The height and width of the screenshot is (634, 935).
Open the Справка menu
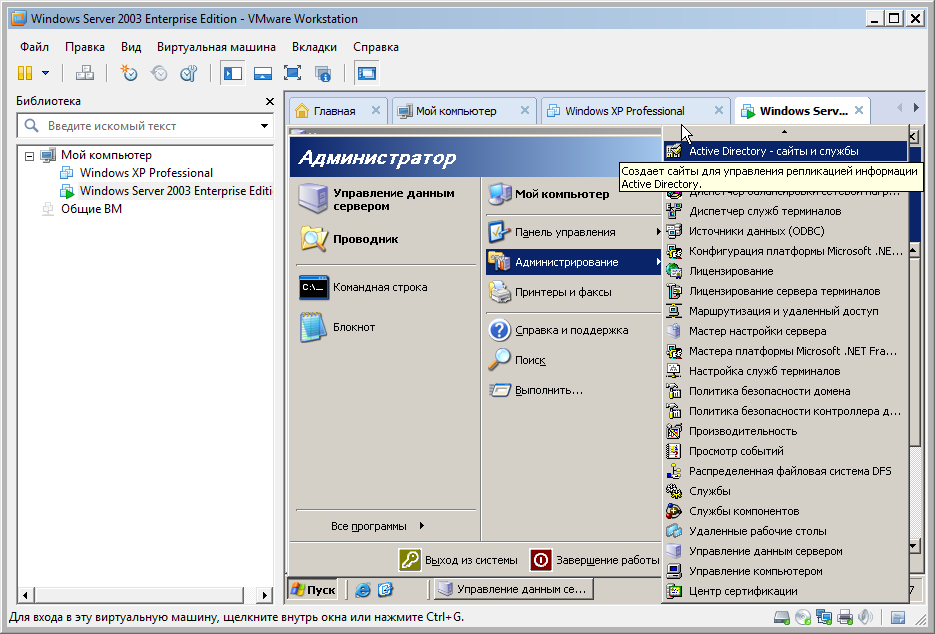point(376,47)
